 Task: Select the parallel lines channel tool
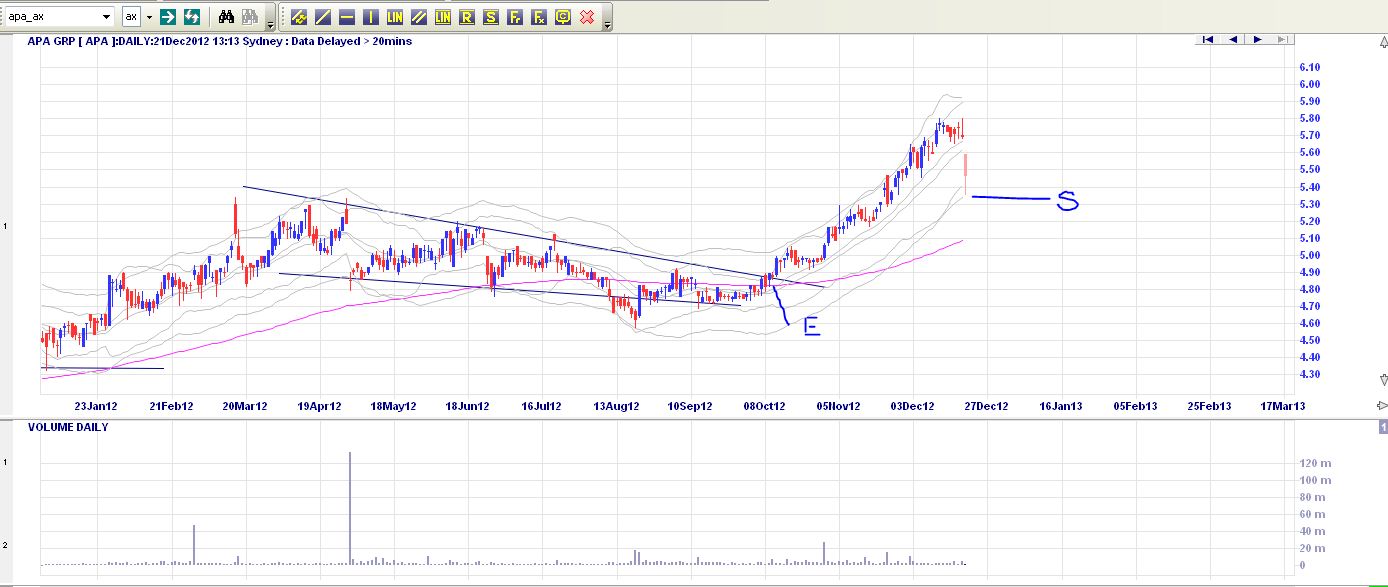[419, 17]
